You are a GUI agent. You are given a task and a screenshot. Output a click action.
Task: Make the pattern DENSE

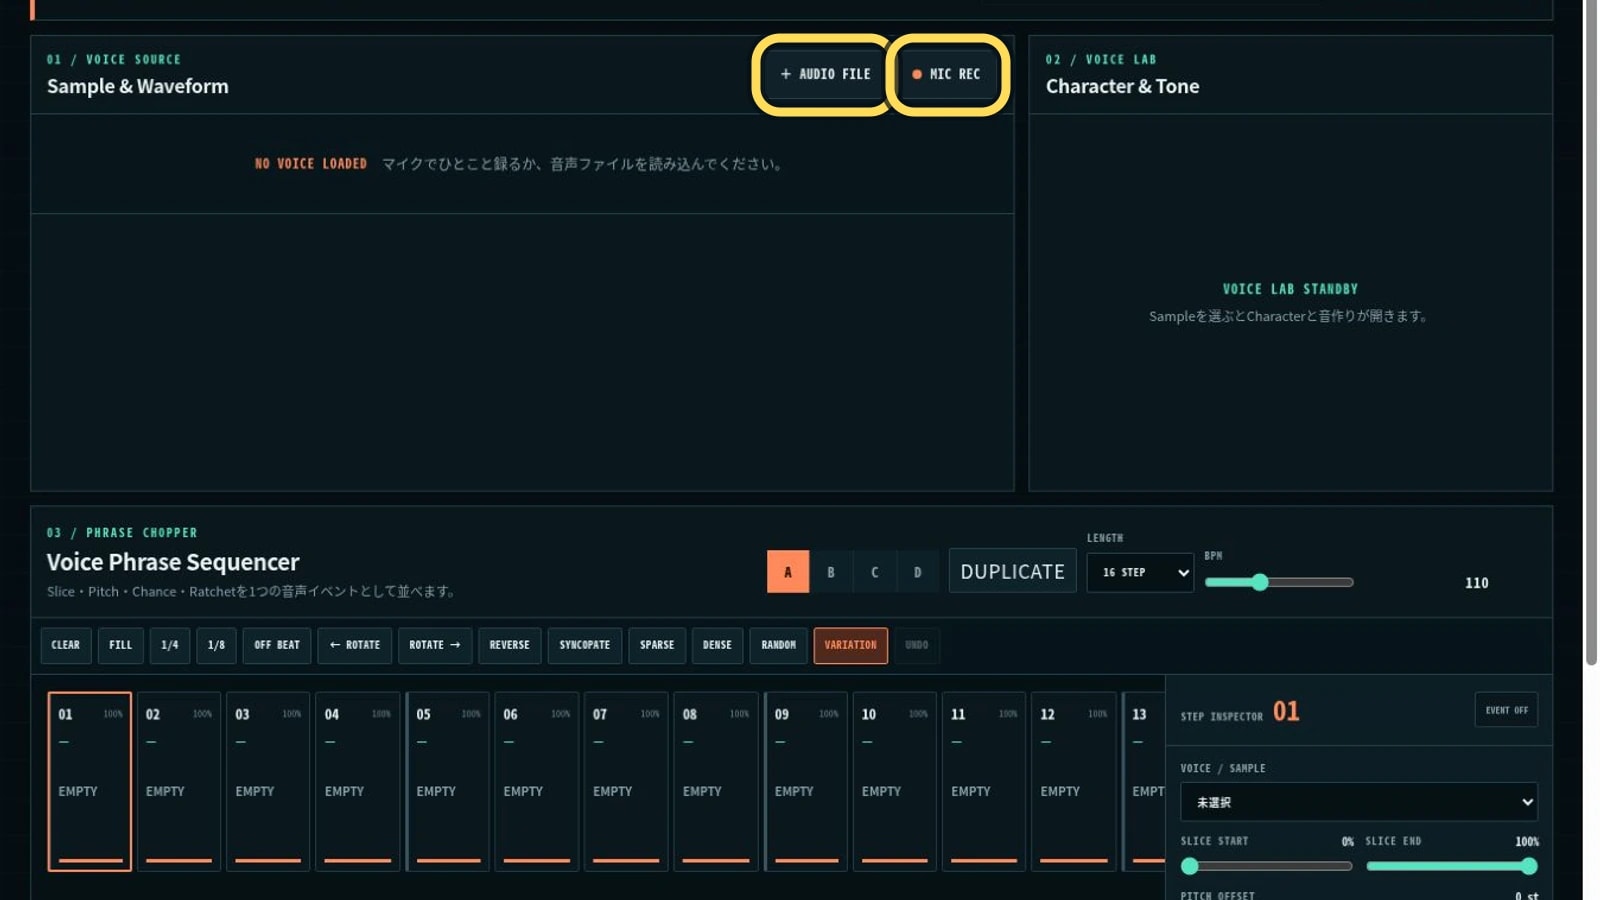click(717, 645)
